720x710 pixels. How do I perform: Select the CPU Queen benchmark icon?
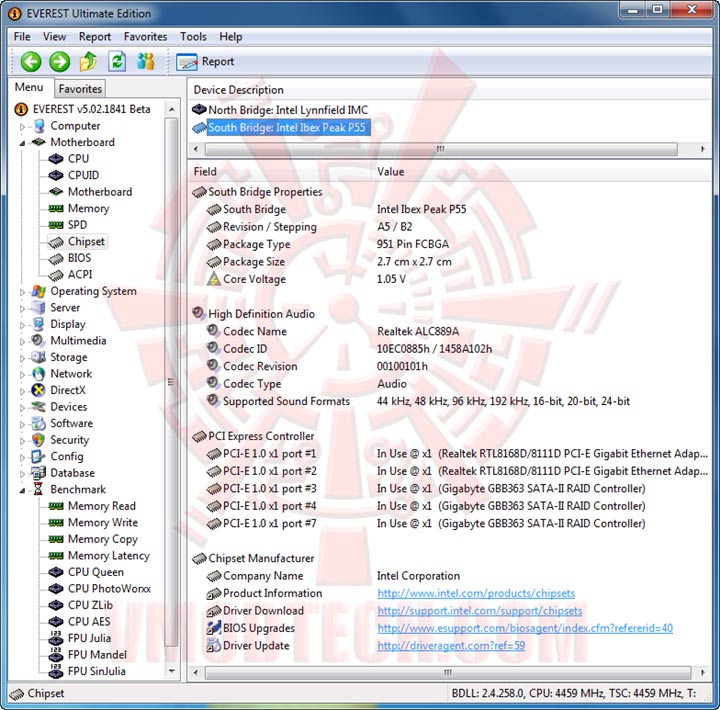[56, 572]
